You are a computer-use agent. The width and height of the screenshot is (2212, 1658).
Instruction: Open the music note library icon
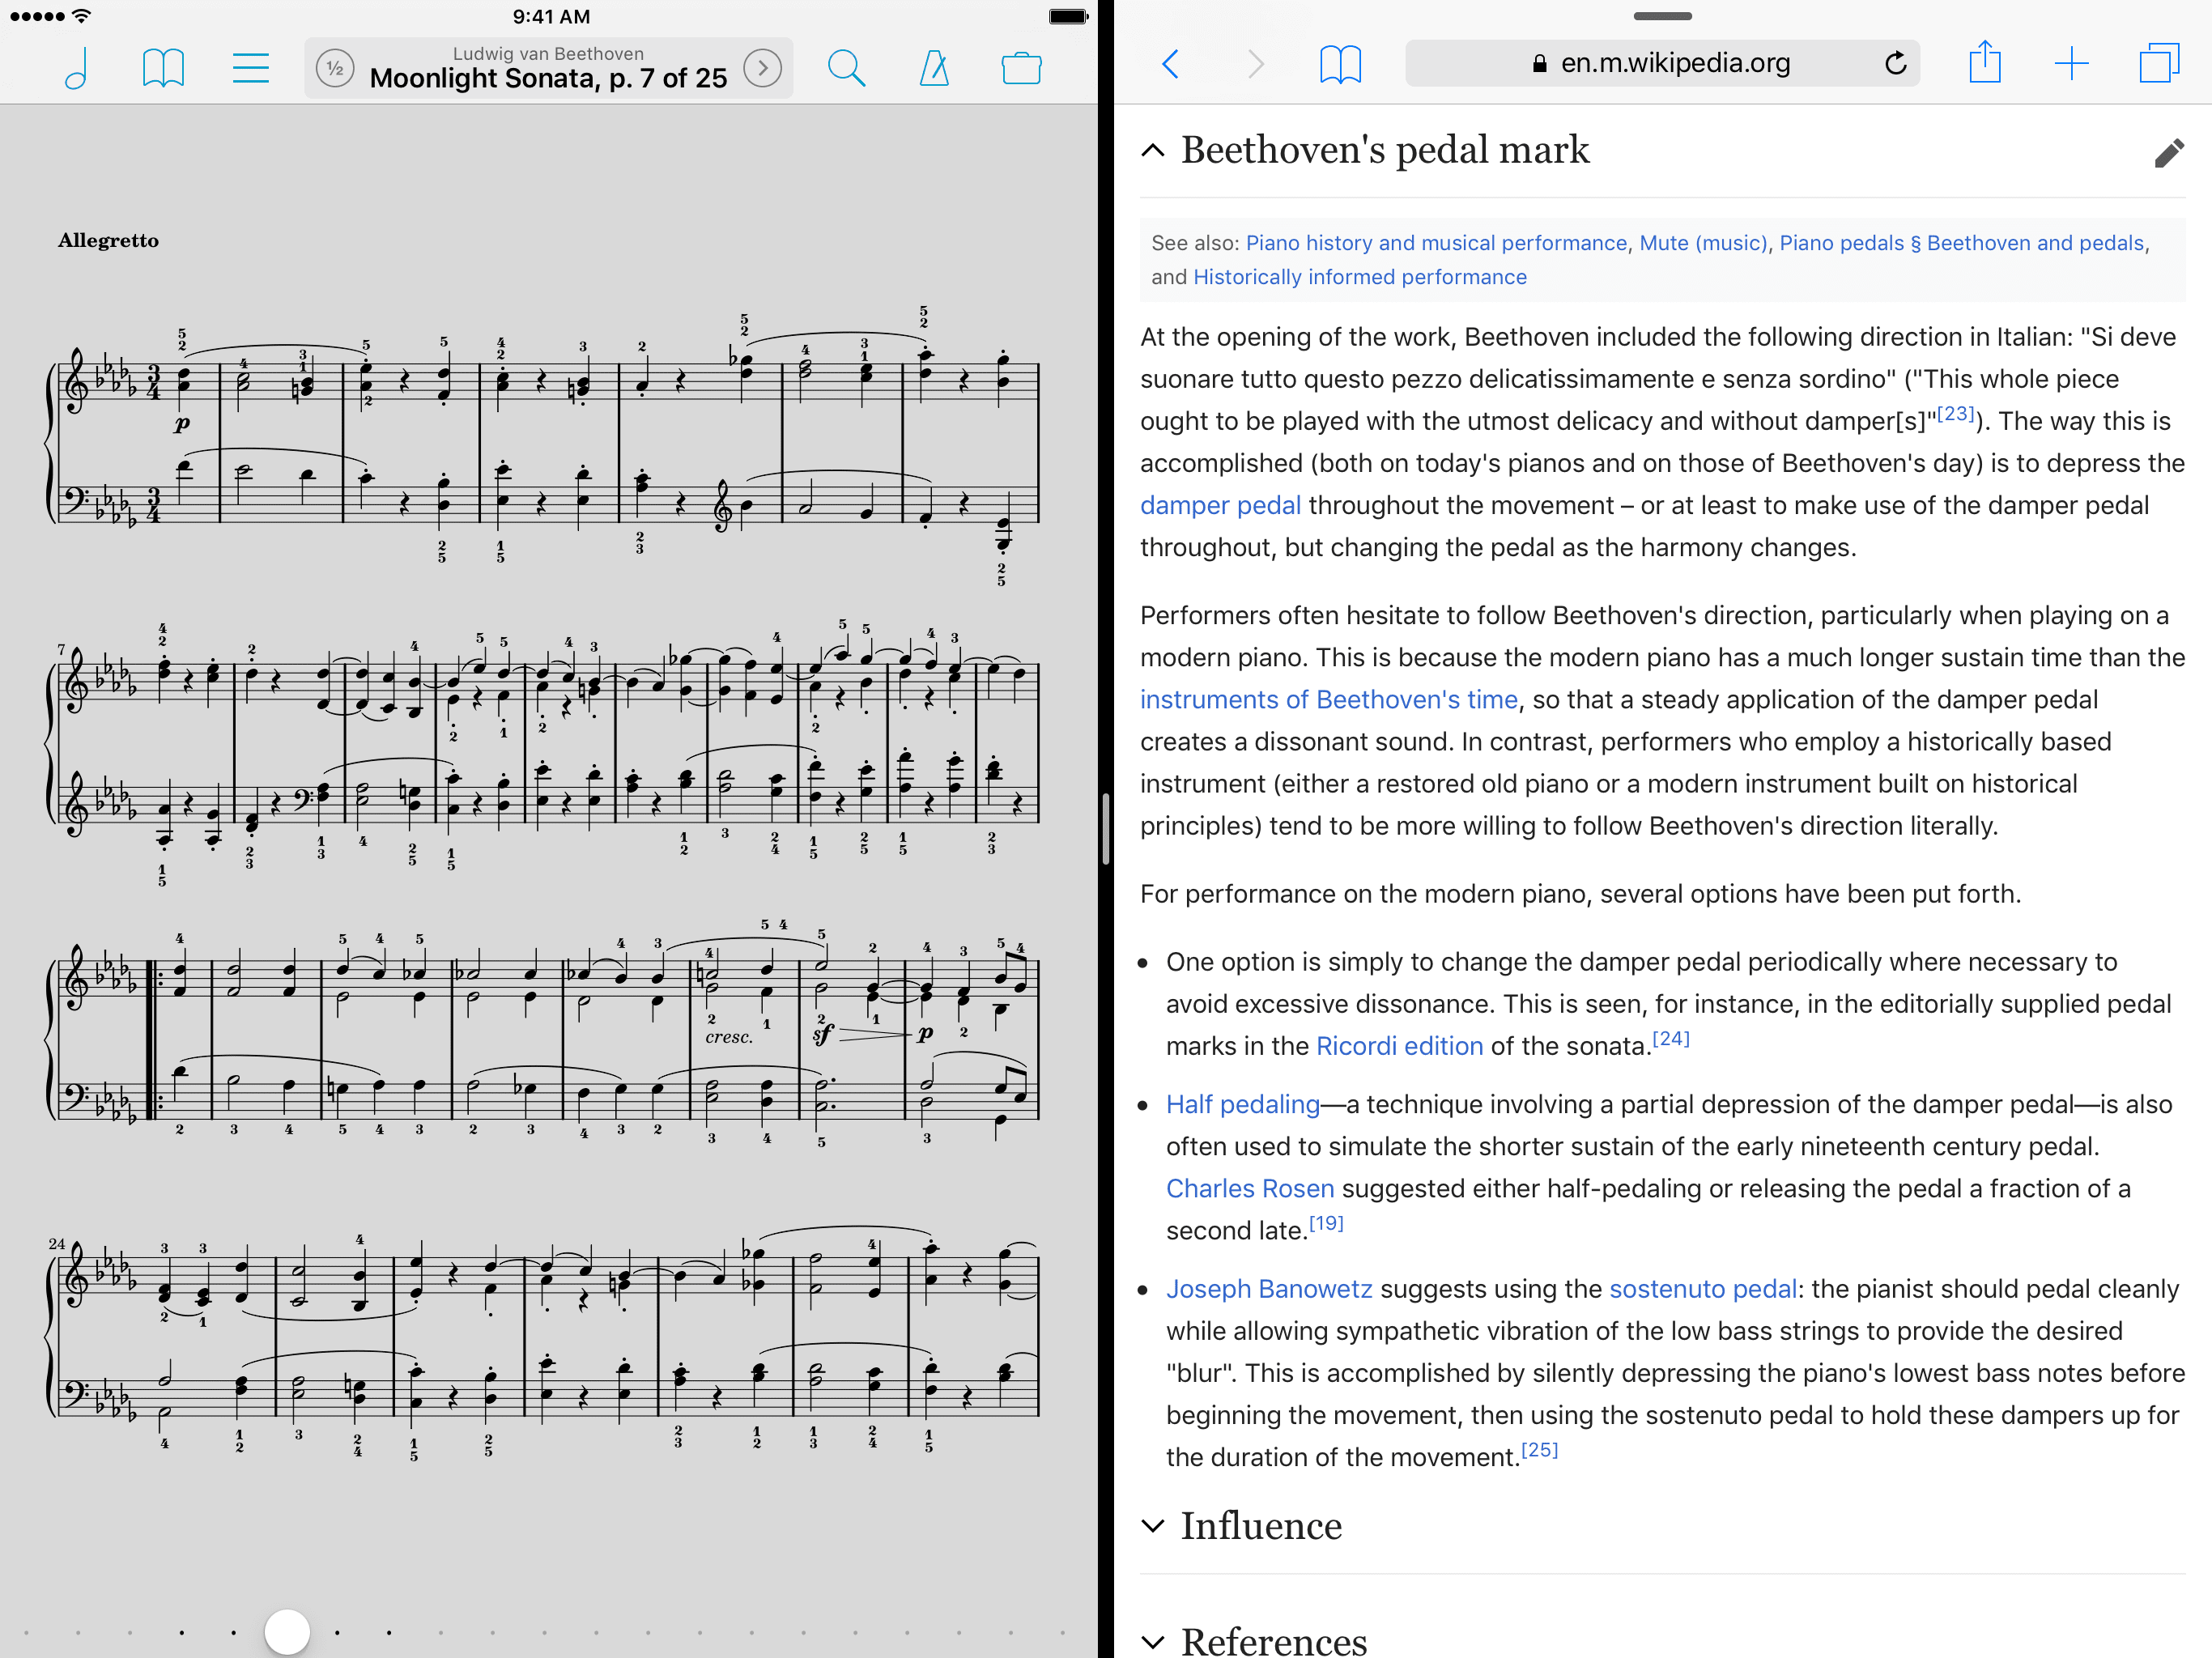click(x=76, y=68)
